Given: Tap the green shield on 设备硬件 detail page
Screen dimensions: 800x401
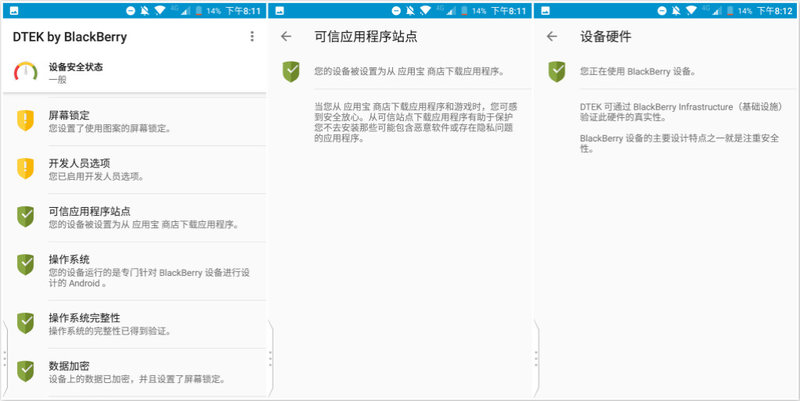Looking at the screenshot, I should 557,71.
